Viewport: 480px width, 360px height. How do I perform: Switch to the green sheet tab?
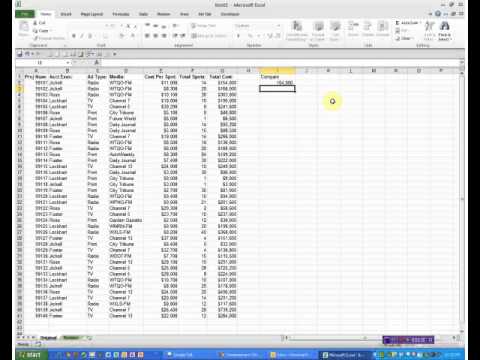[x=71, y=338]
